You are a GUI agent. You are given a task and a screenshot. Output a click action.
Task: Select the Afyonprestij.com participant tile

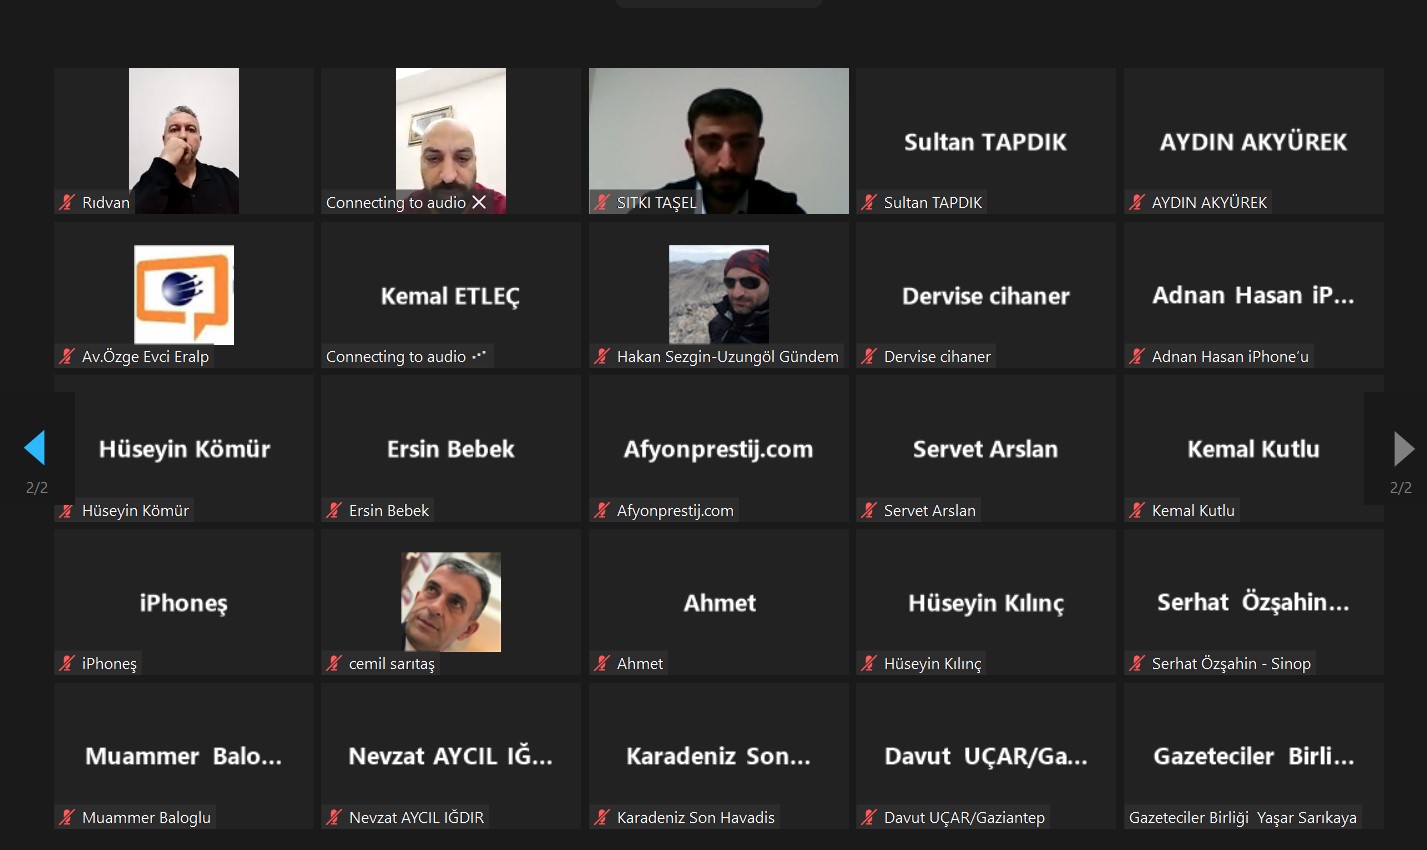click(718, 448)
